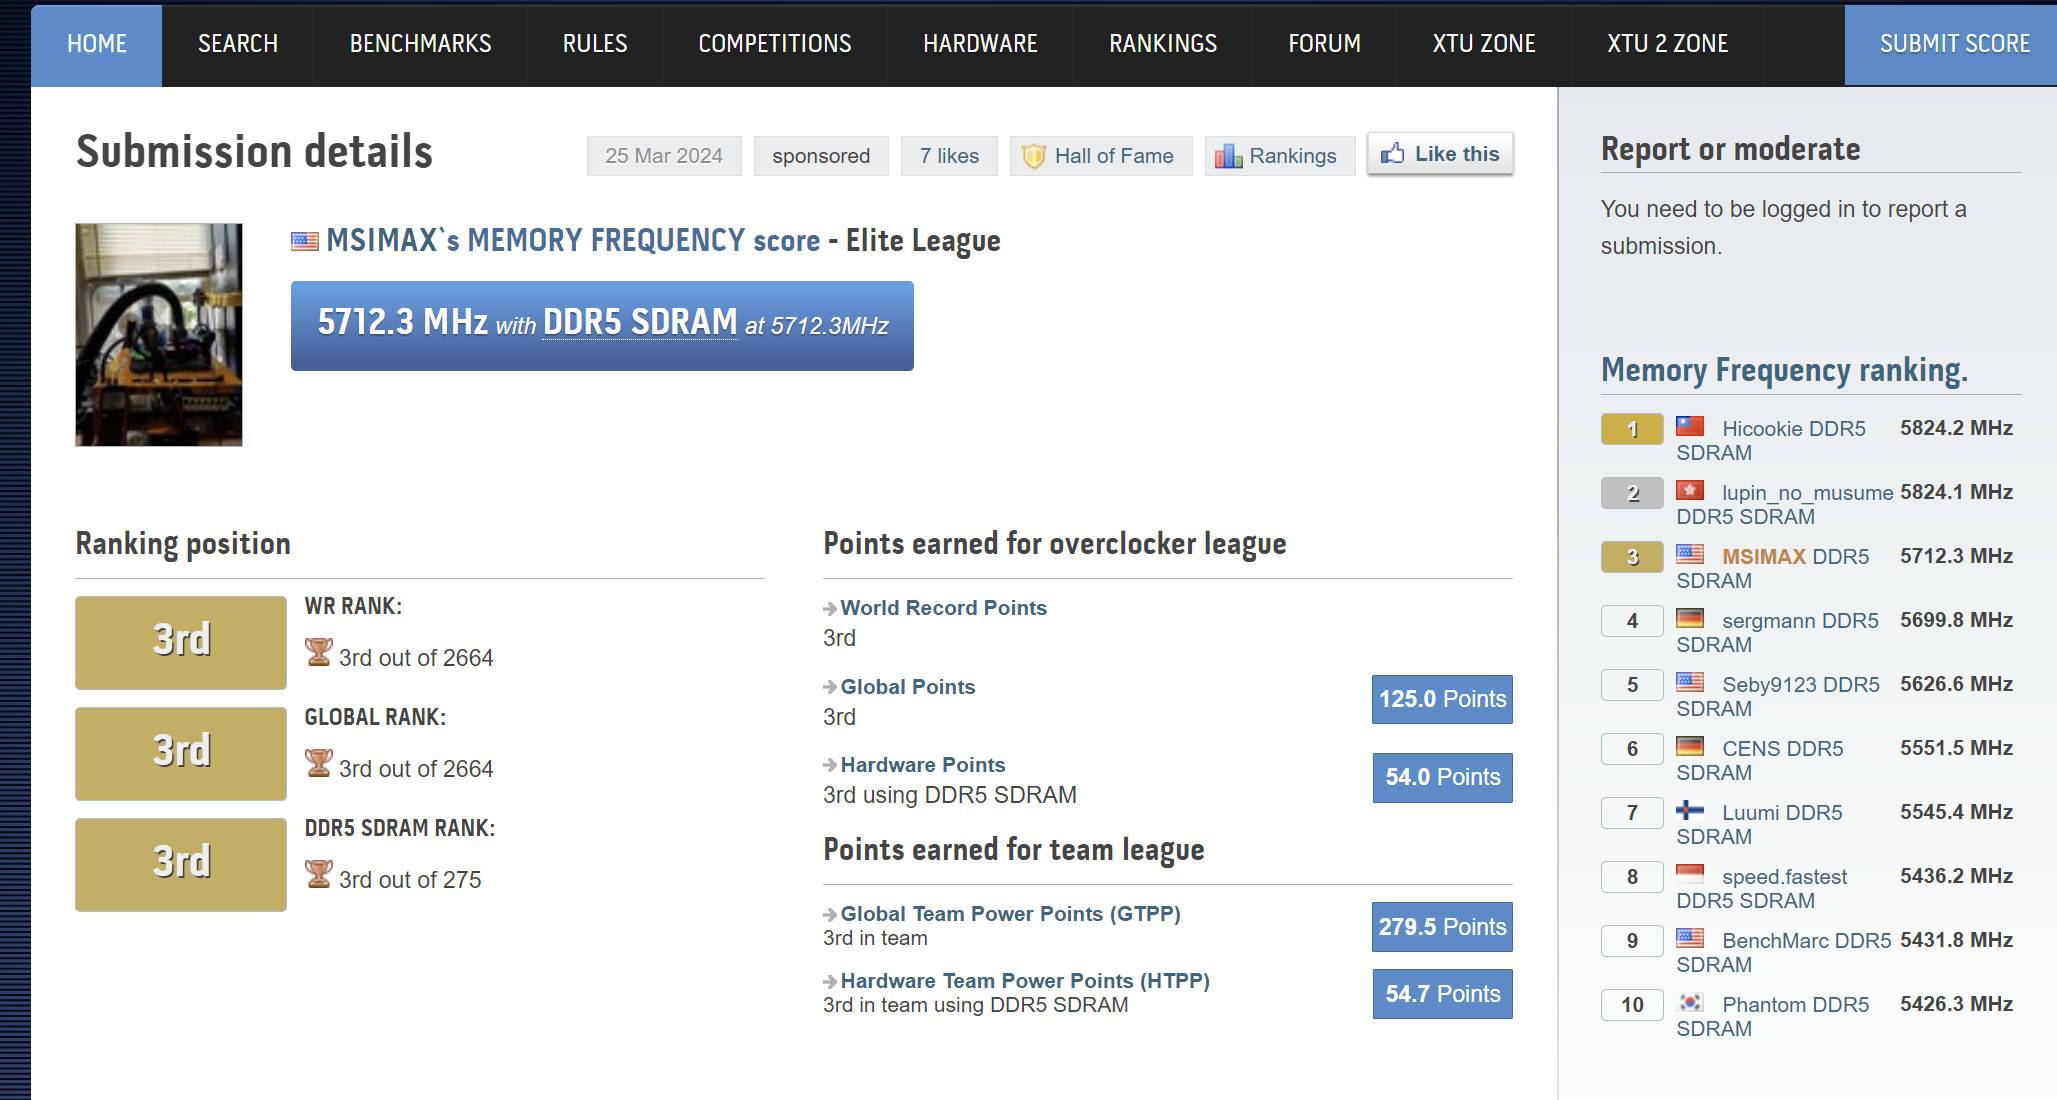Open the Hall of Fame link
This screenshot has width=2057, height=1100.
pos(1101,156)
